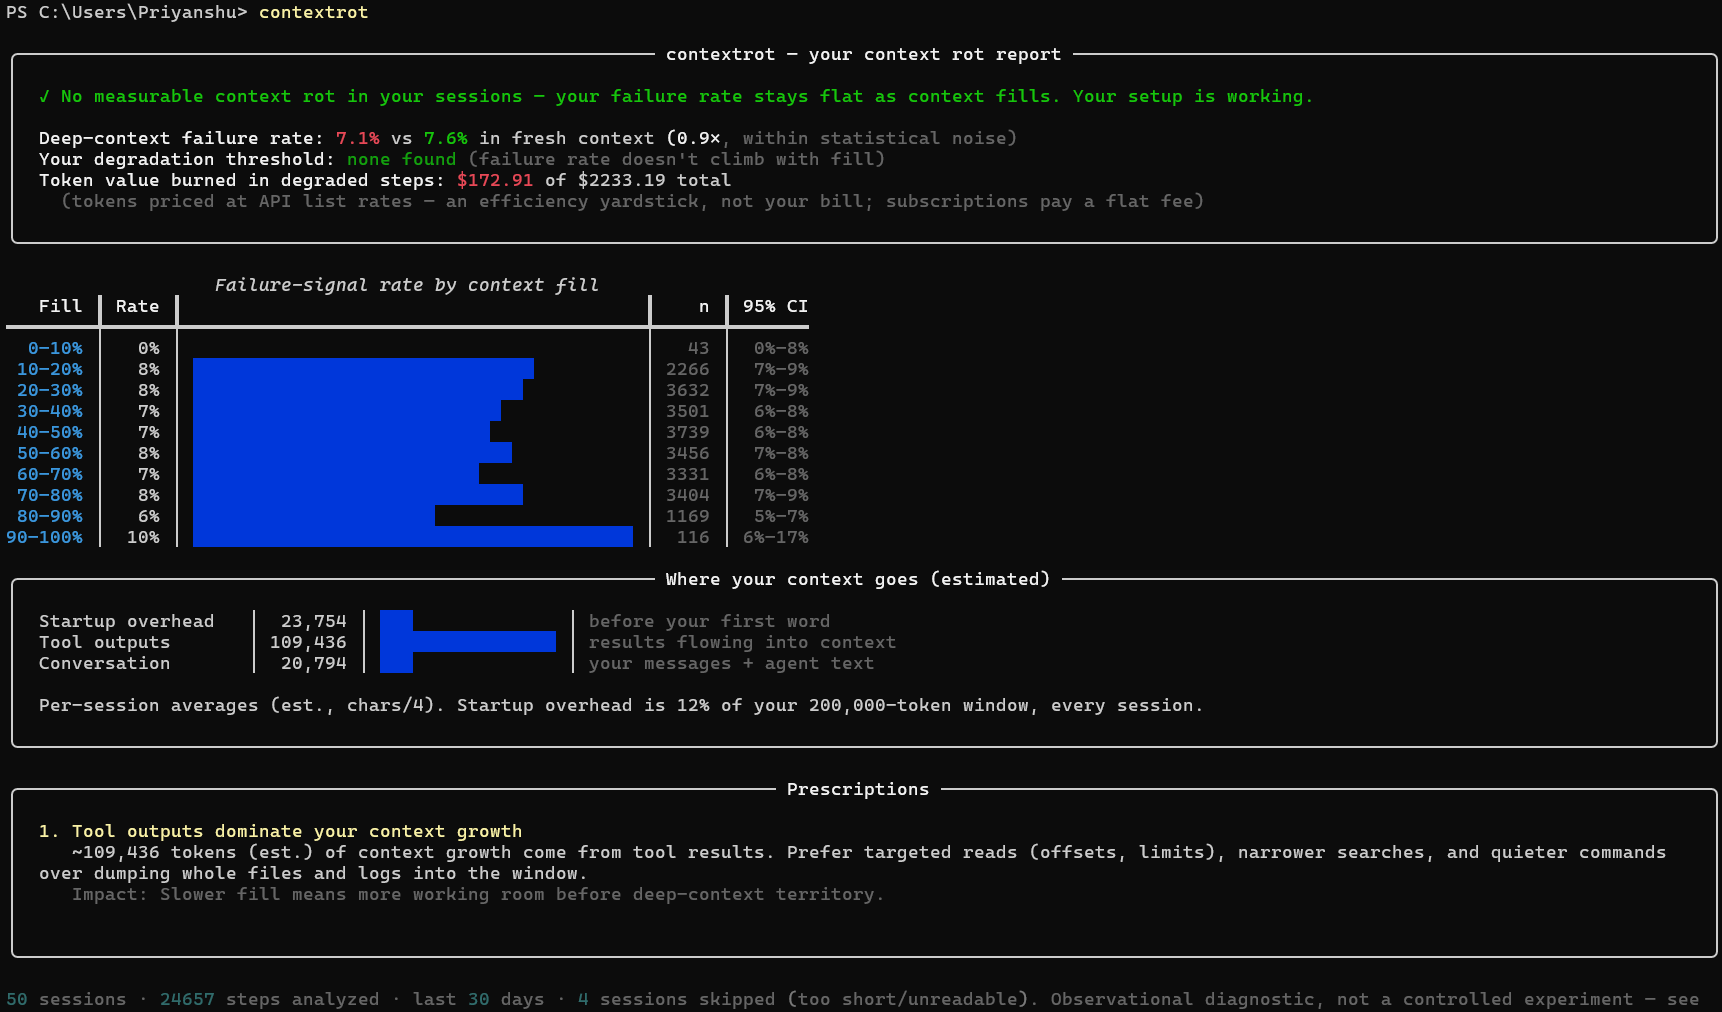Click 'results flowing into context' description
The image size is (1722, 1012).
click(x=743, y=642)
